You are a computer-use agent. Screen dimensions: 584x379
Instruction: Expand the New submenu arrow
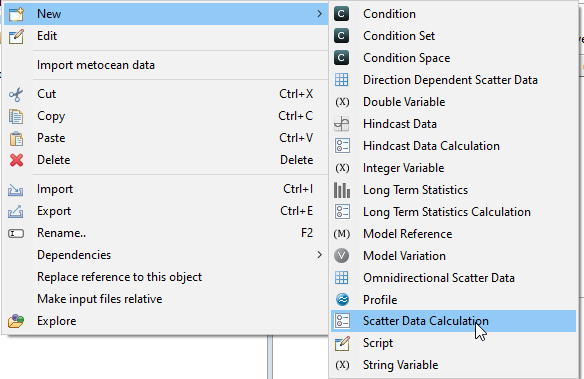tap(319, 14)
